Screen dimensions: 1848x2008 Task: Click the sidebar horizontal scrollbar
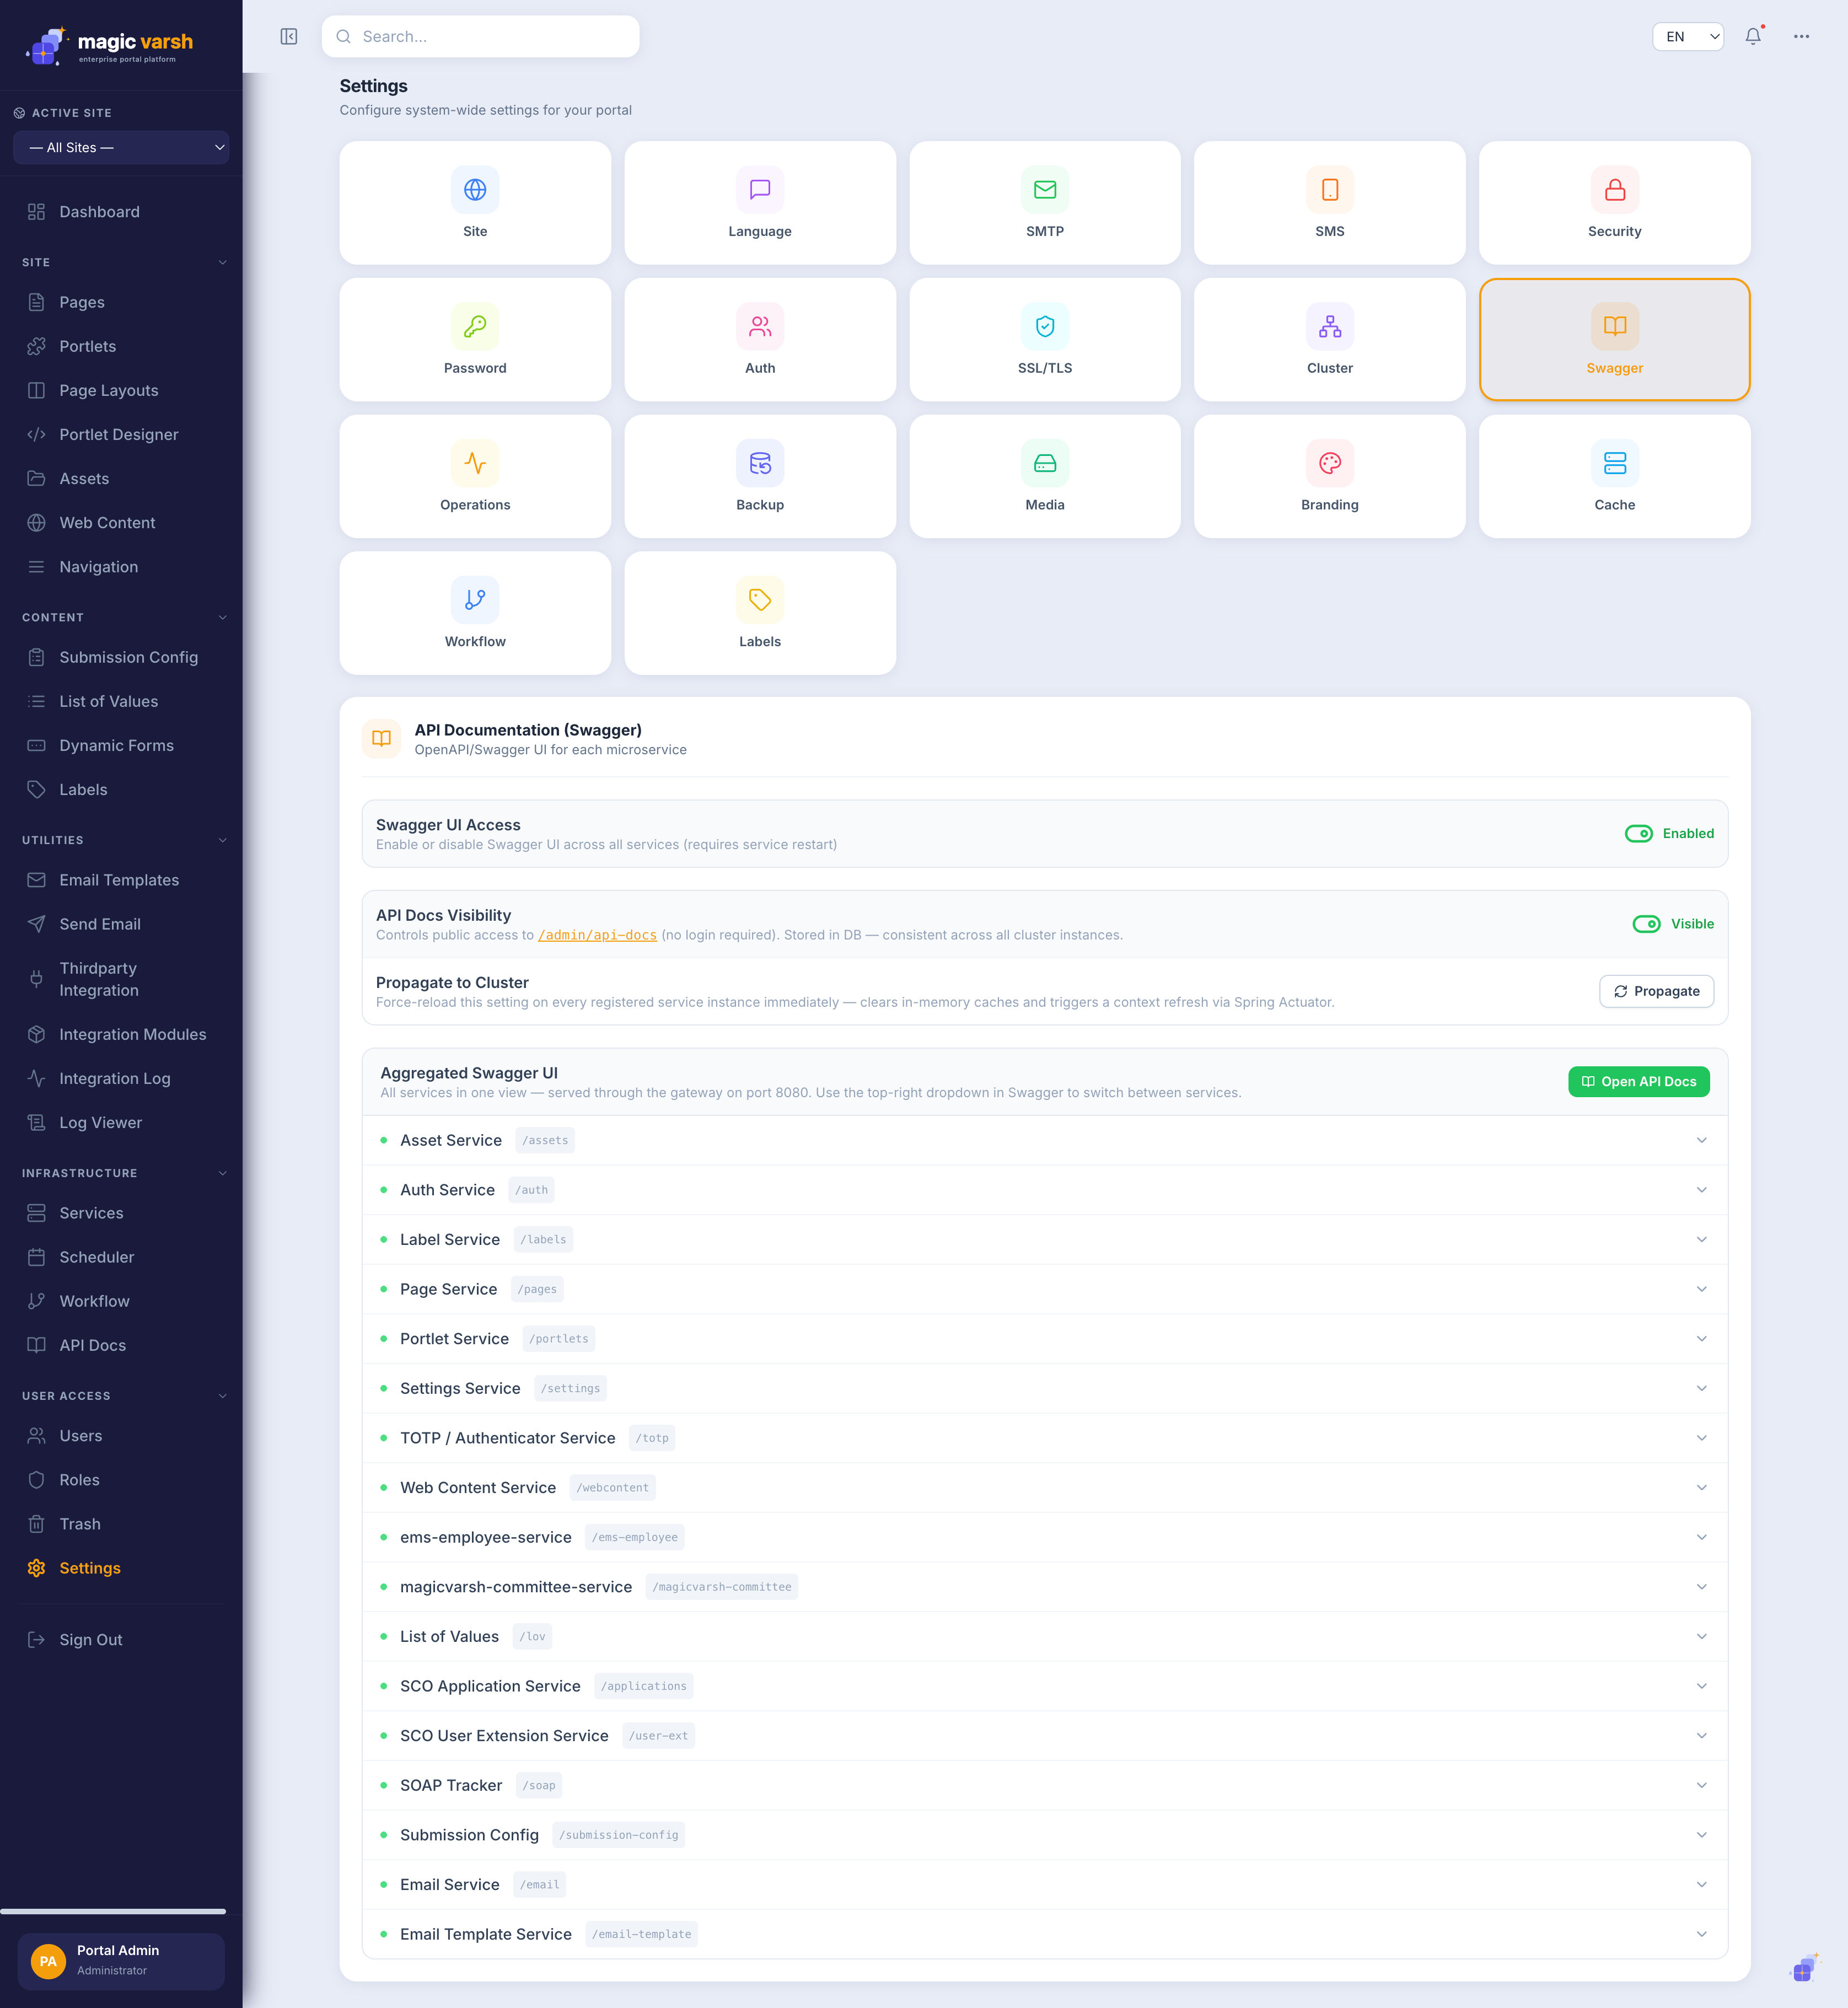(x=113, y=1911)
